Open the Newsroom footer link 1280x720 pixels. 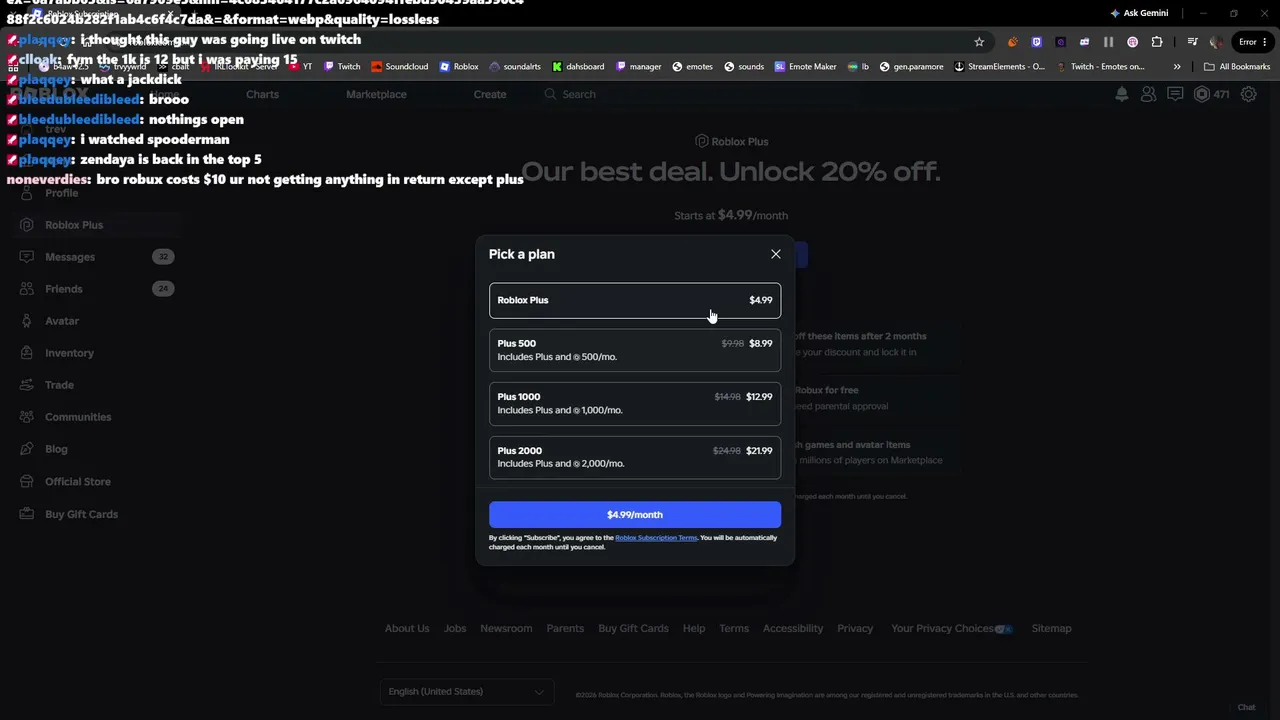tap(506, 628)
